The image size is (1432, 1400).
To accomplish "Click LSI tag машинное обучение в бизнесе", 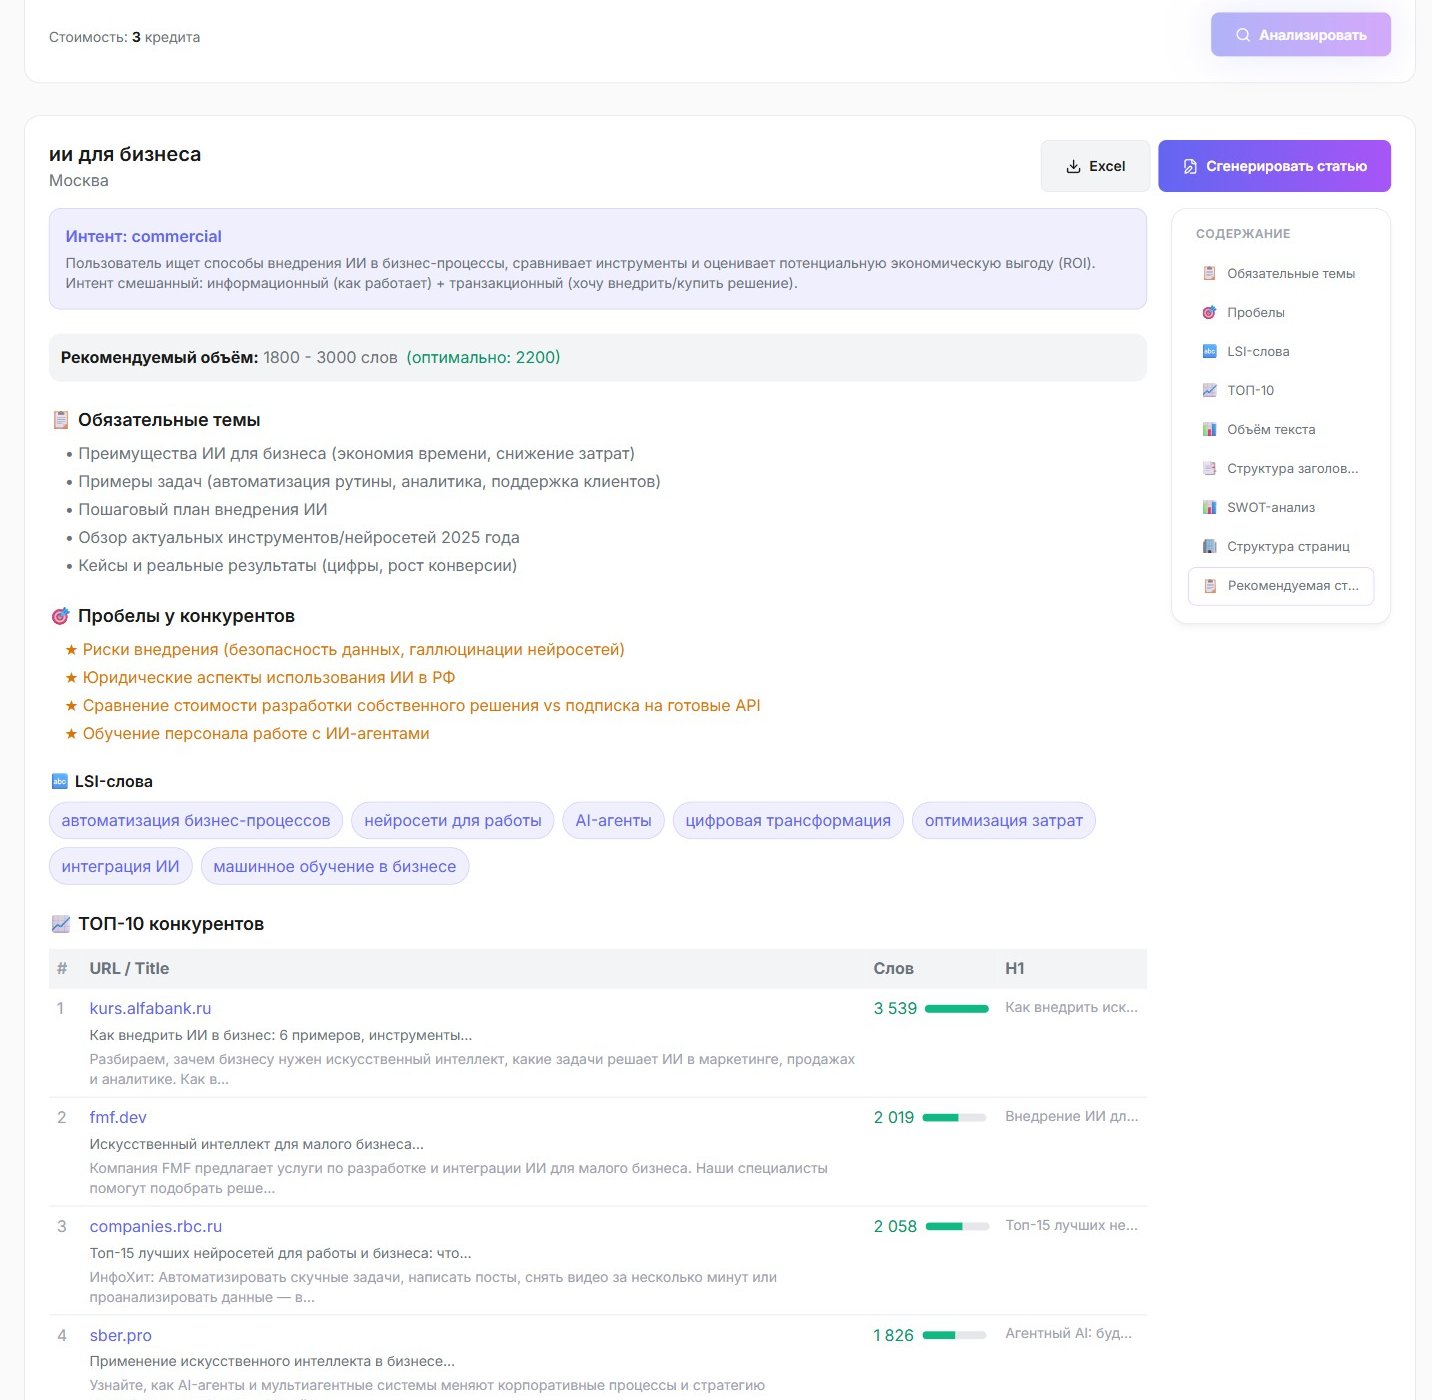I will 335,867.
